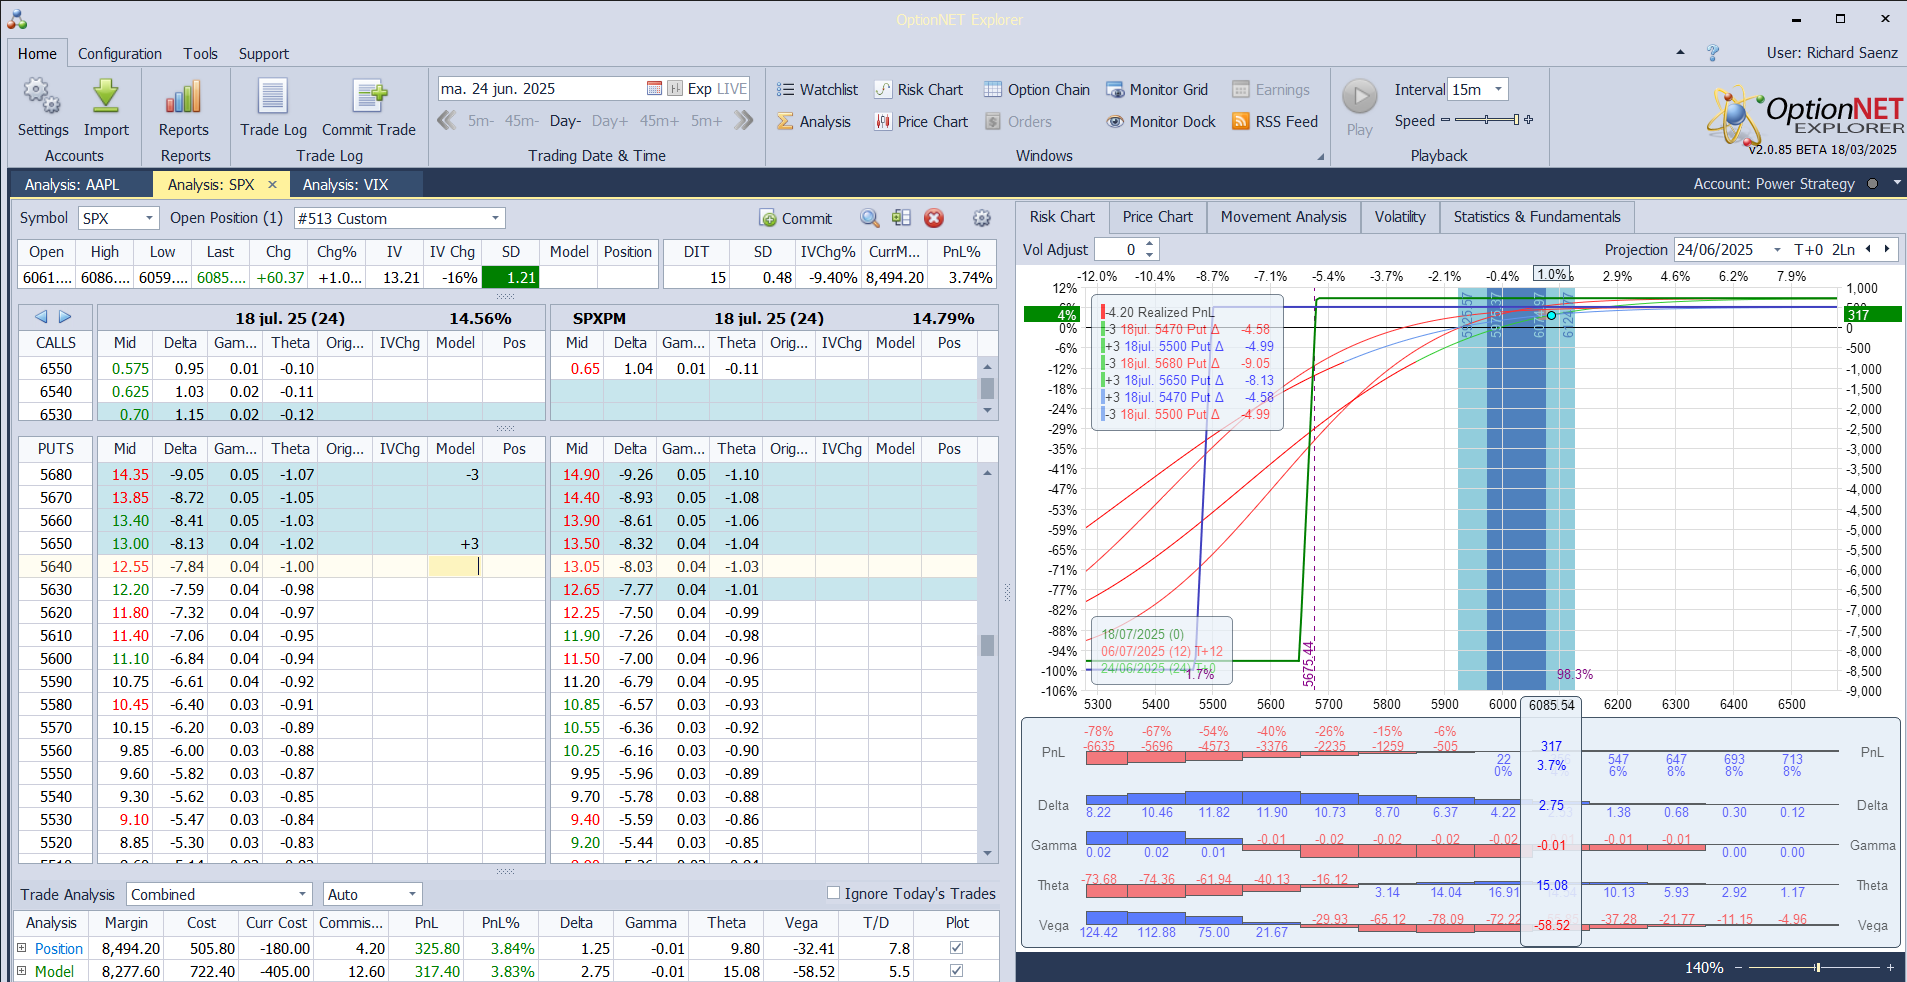This screenshot has height=982, width=1907.
Task: Open the account options dropdown arrow
Action: click(1896, 183)
